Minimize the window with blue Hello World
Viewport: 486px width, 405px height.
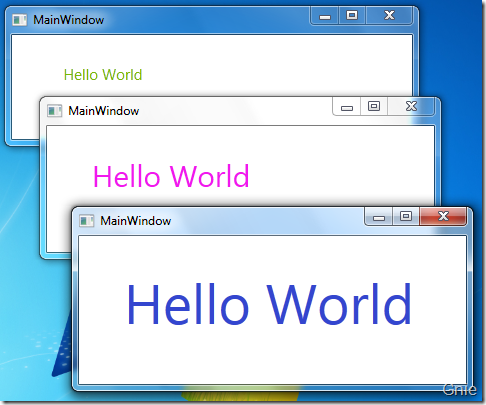point(379,216)
